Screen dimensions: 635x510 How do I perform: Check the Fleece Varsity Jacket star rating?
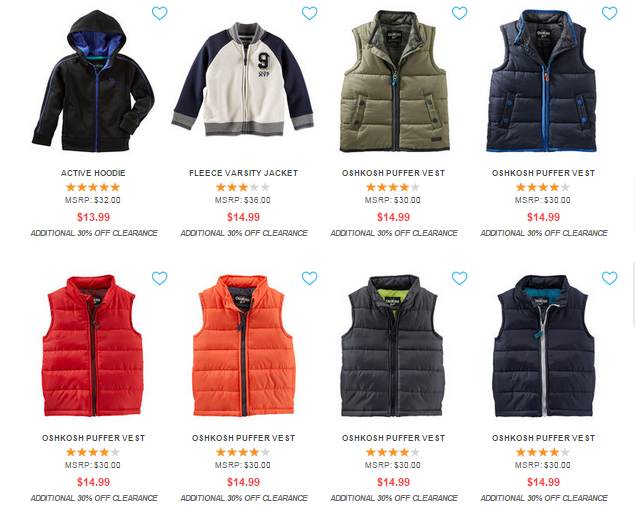(x=243, y=187)
